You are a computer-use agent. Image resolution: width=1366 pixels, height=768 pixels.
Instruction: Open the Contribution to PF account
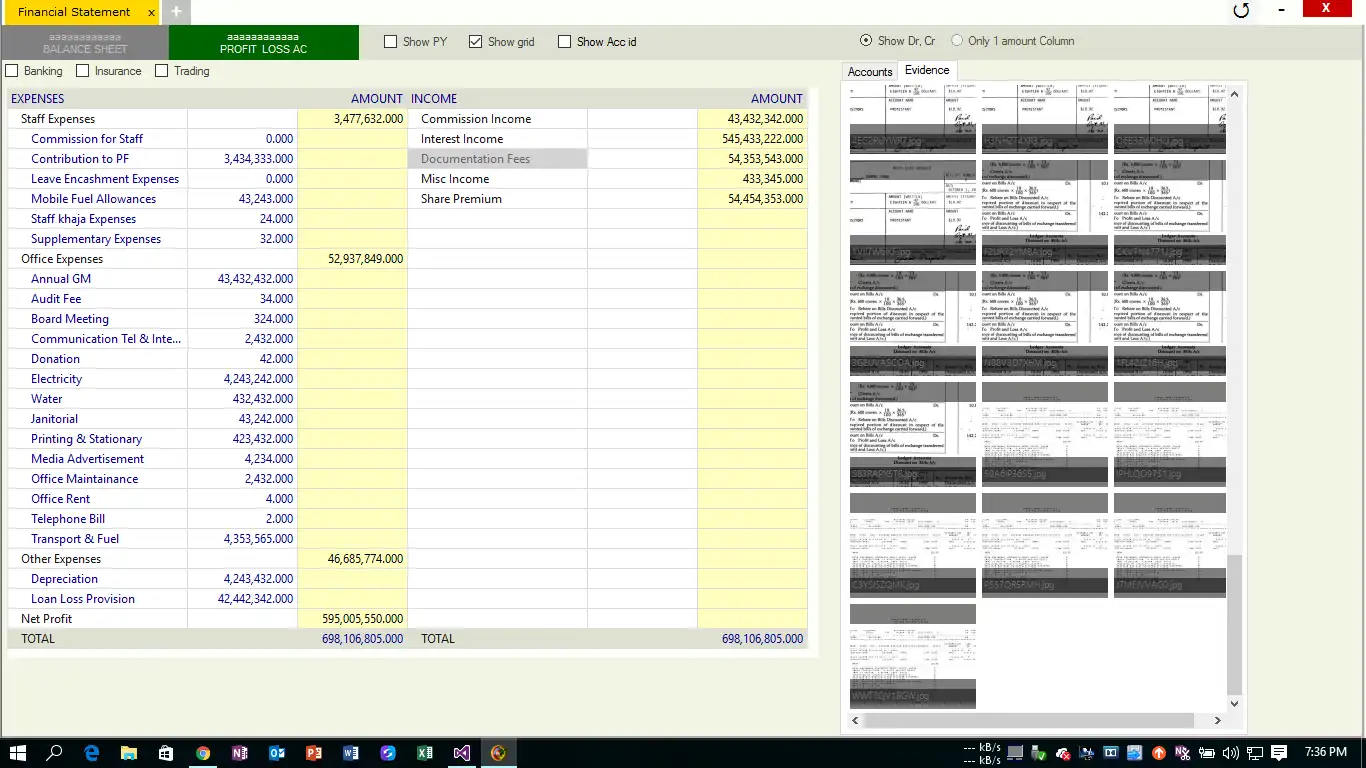[x=80, y=159]
